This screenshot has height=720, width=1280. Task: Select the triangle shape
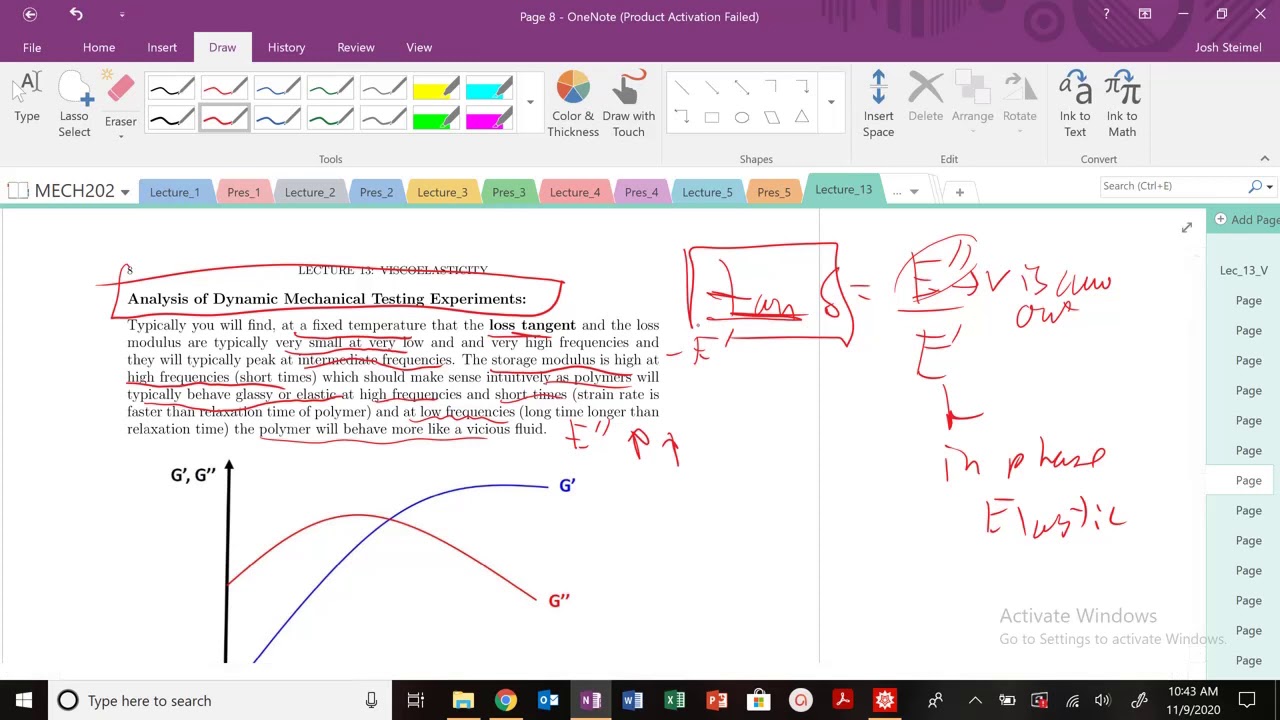[x=802, y=117]
